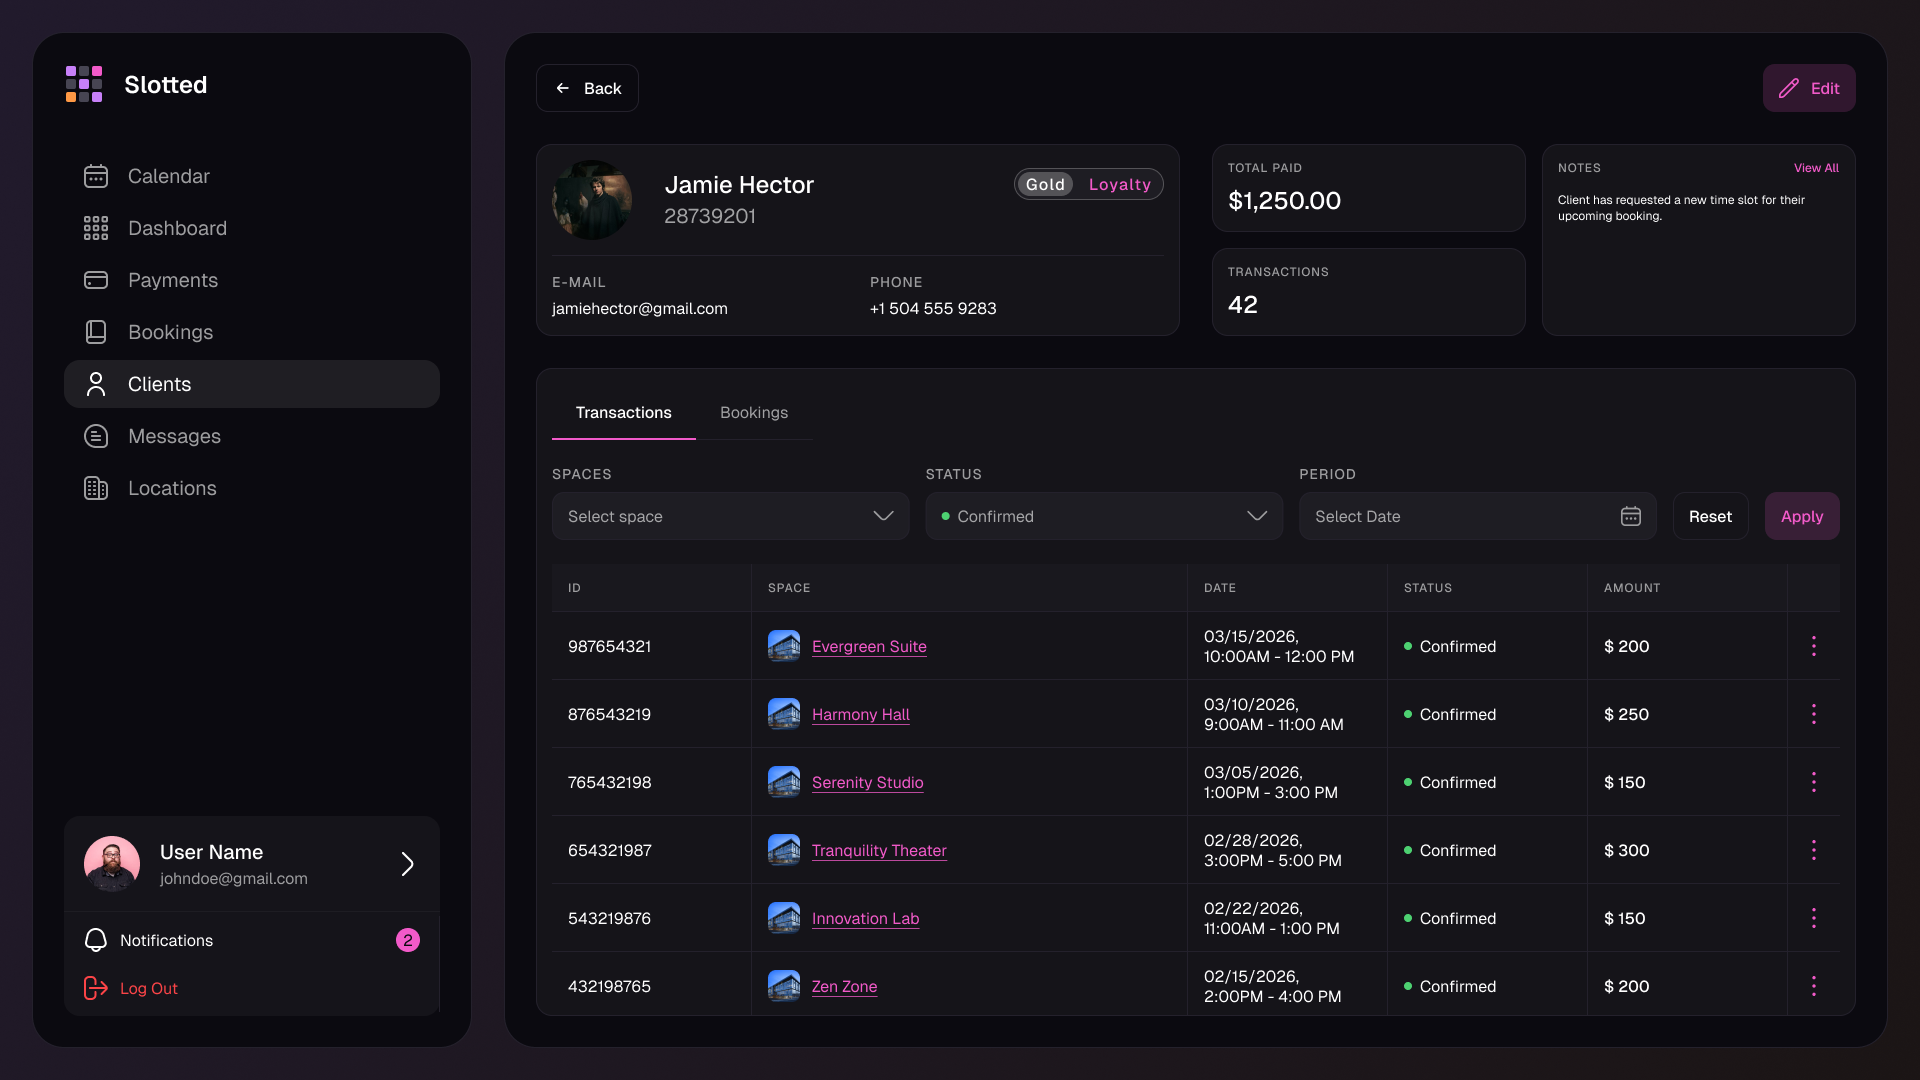Click the Locations building icon
The image size is (1920, 1080).
tap(96, 488)
